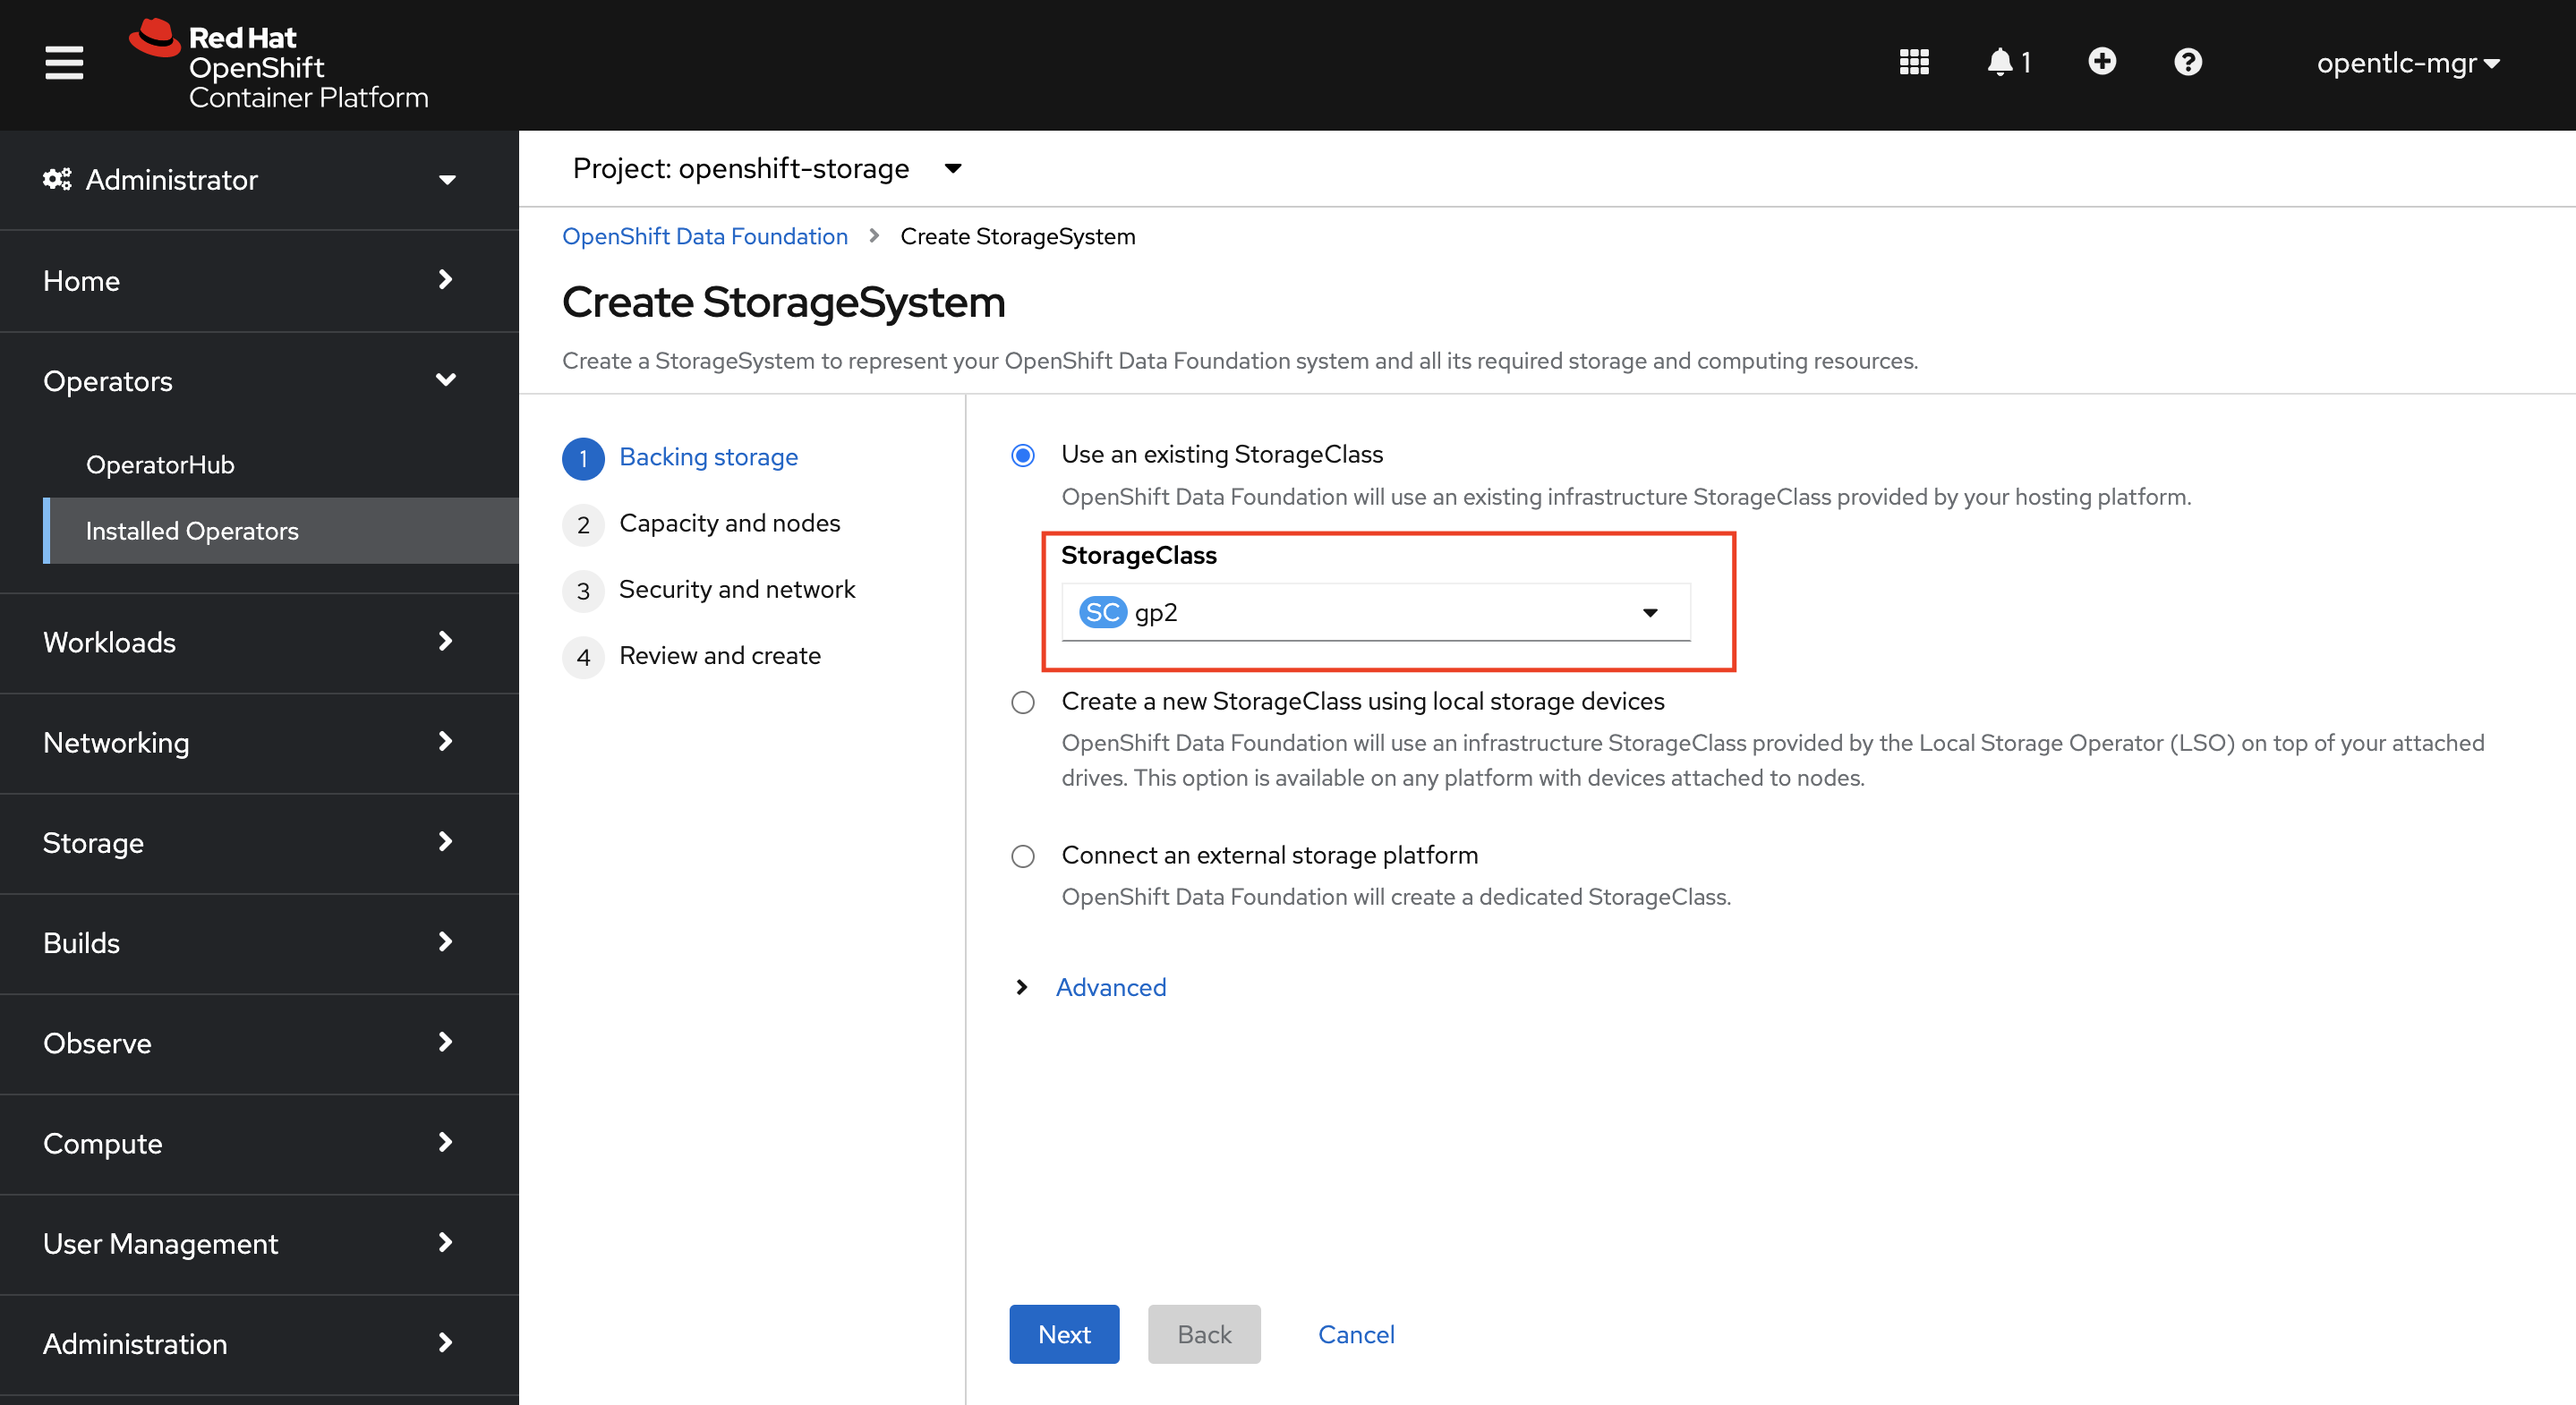This screenshot has width=2576, height=1405.
Task: Select Connect an external storage platform option
Action: click(1022, 853)
